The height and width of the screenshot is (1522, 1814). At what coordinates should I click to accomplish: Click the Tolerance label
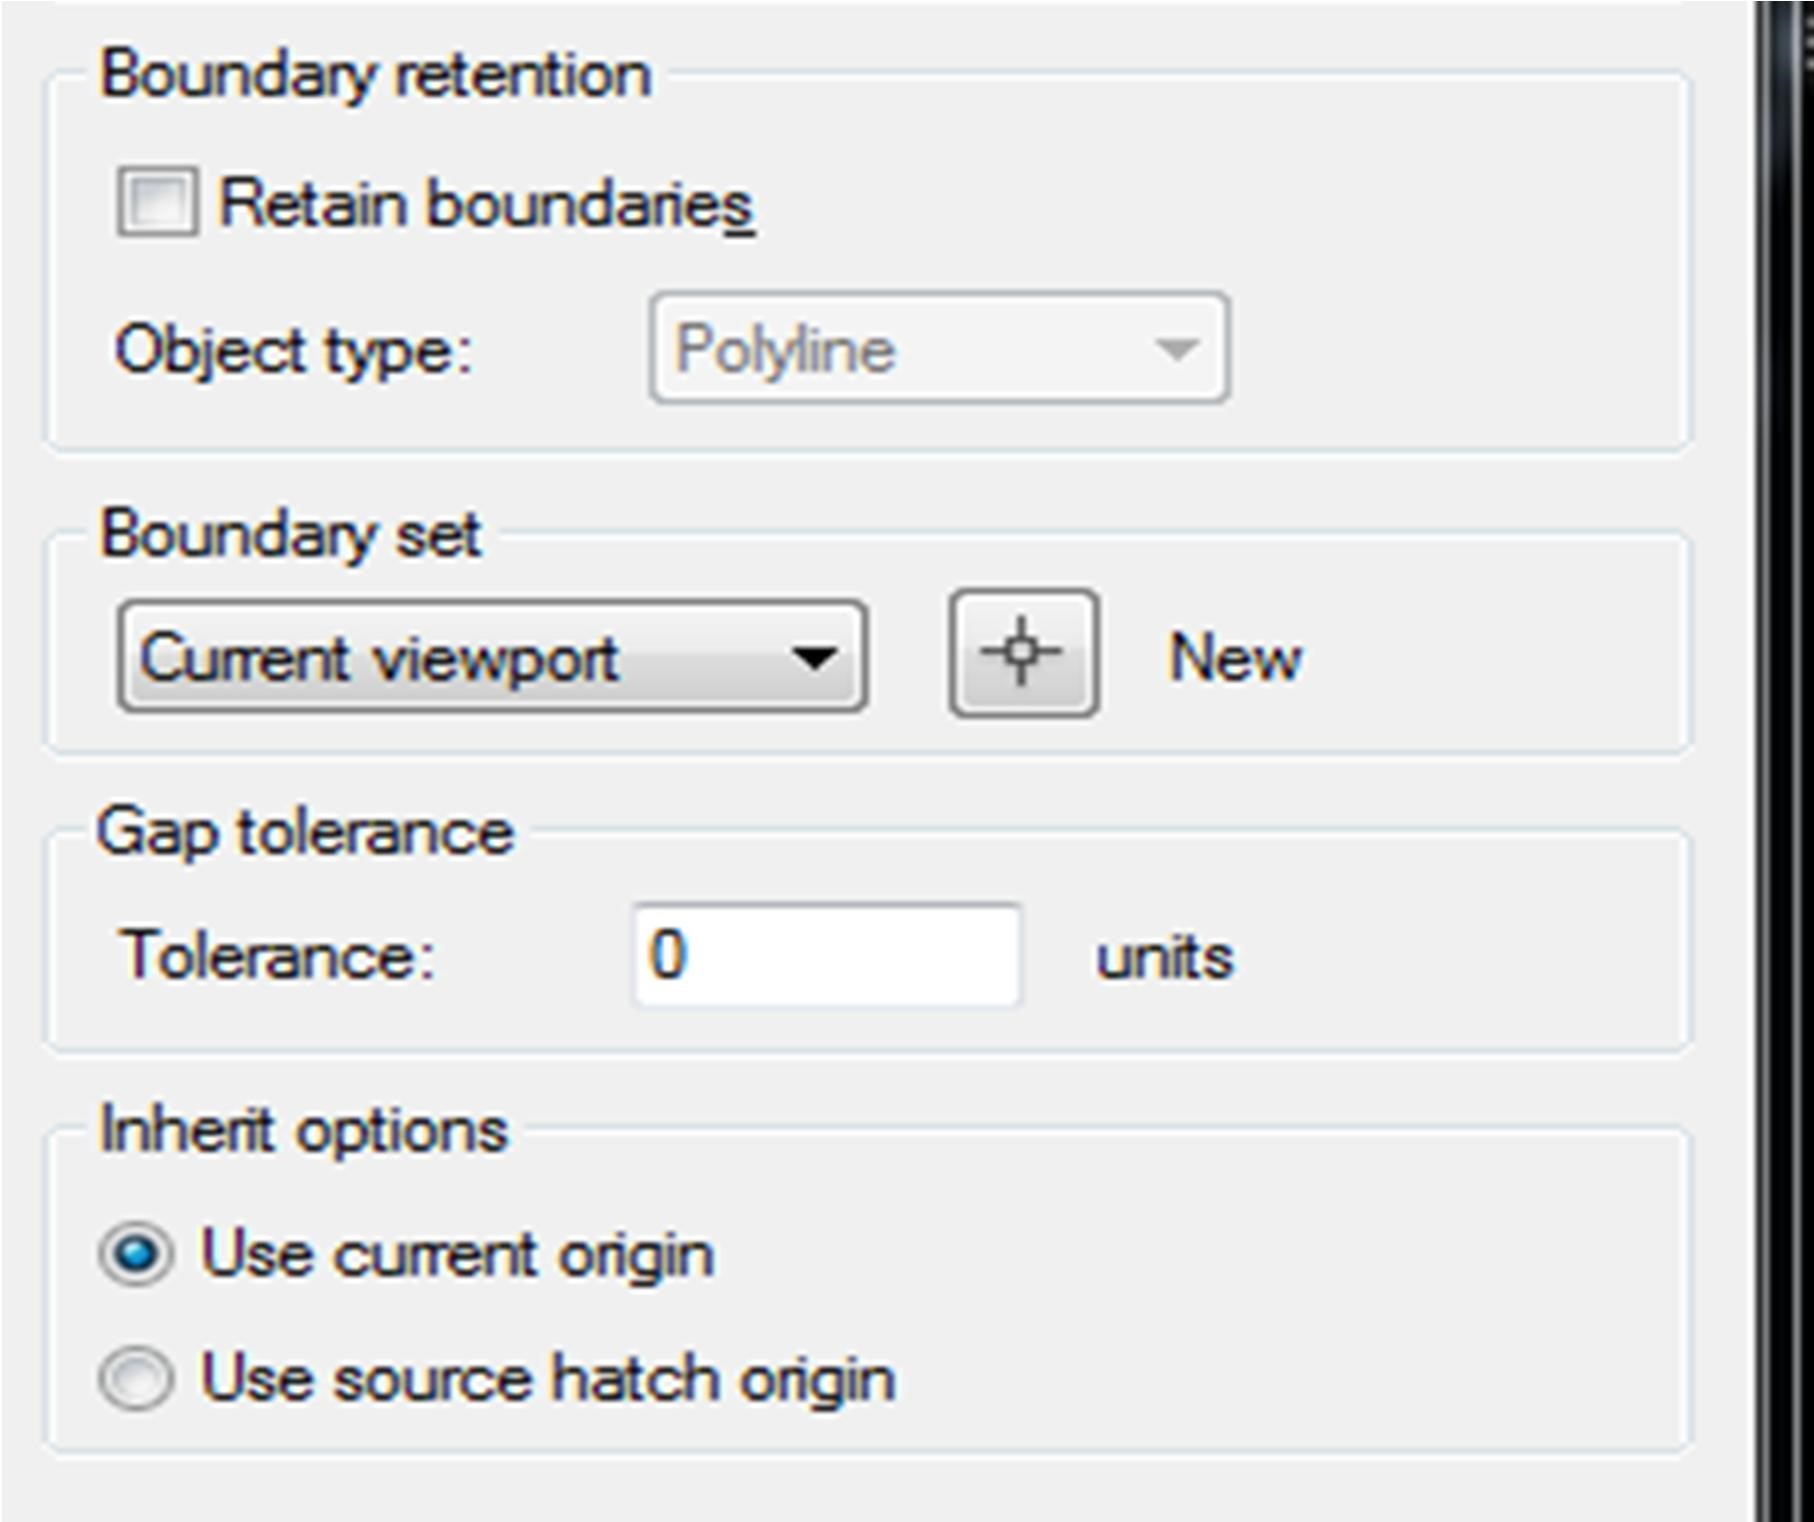pyautogui.click(x=277, y=956)
